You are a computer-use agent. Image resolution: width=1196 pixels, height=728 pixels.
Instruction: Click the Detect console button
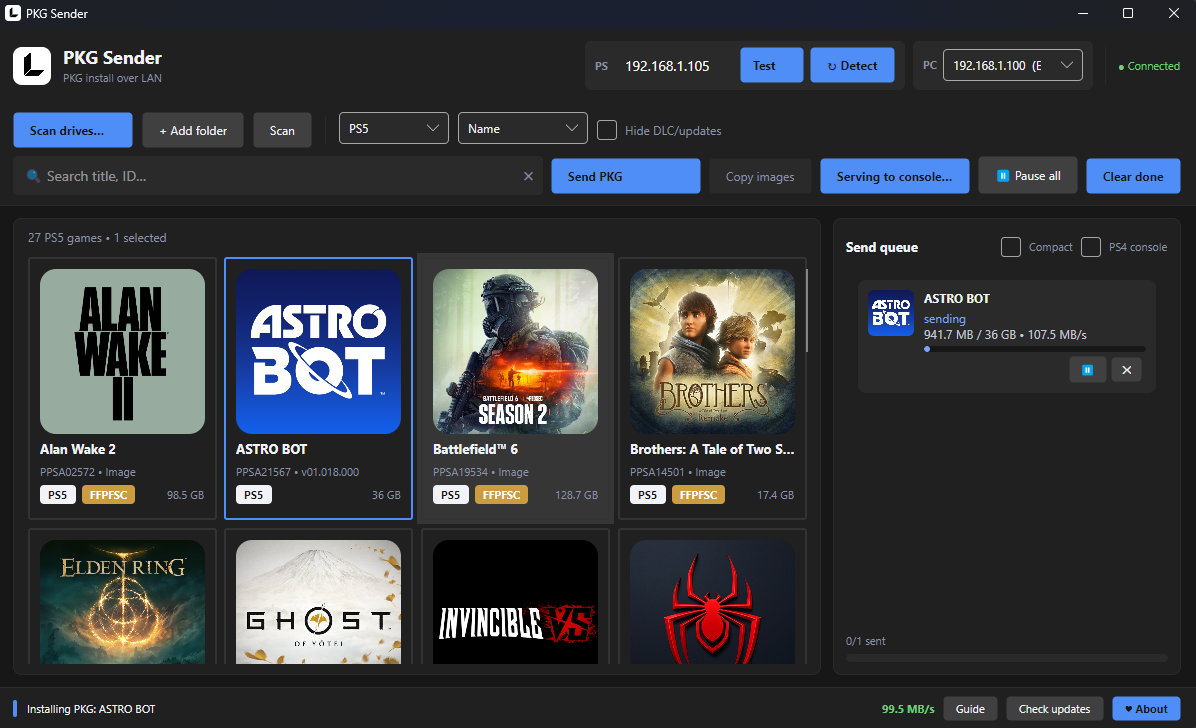coord(852,66)
